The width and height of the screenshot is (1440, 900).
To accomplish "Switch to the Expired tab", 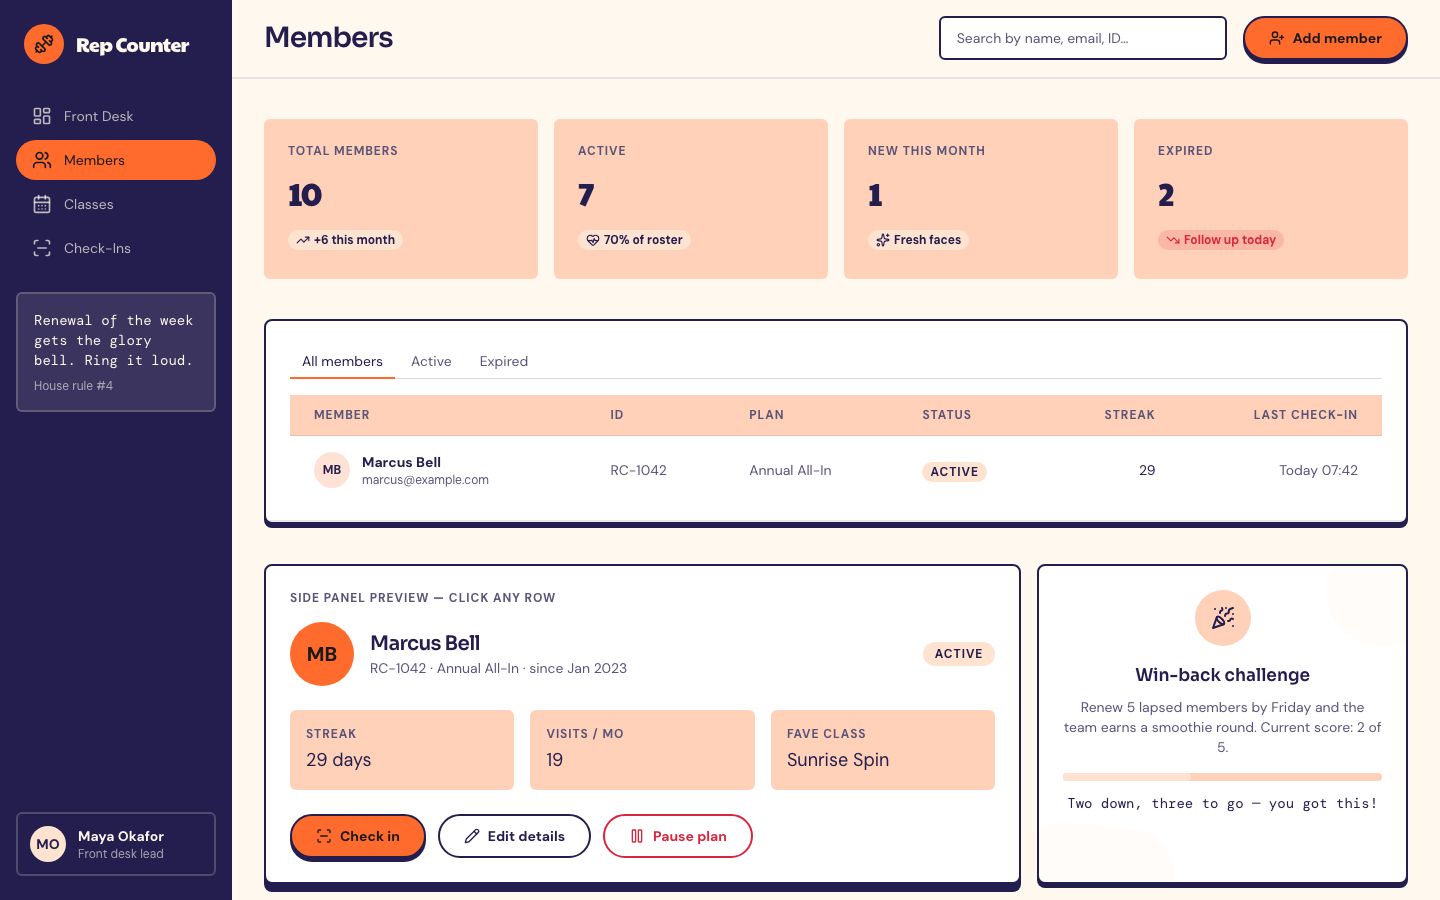I will [503, 361].
